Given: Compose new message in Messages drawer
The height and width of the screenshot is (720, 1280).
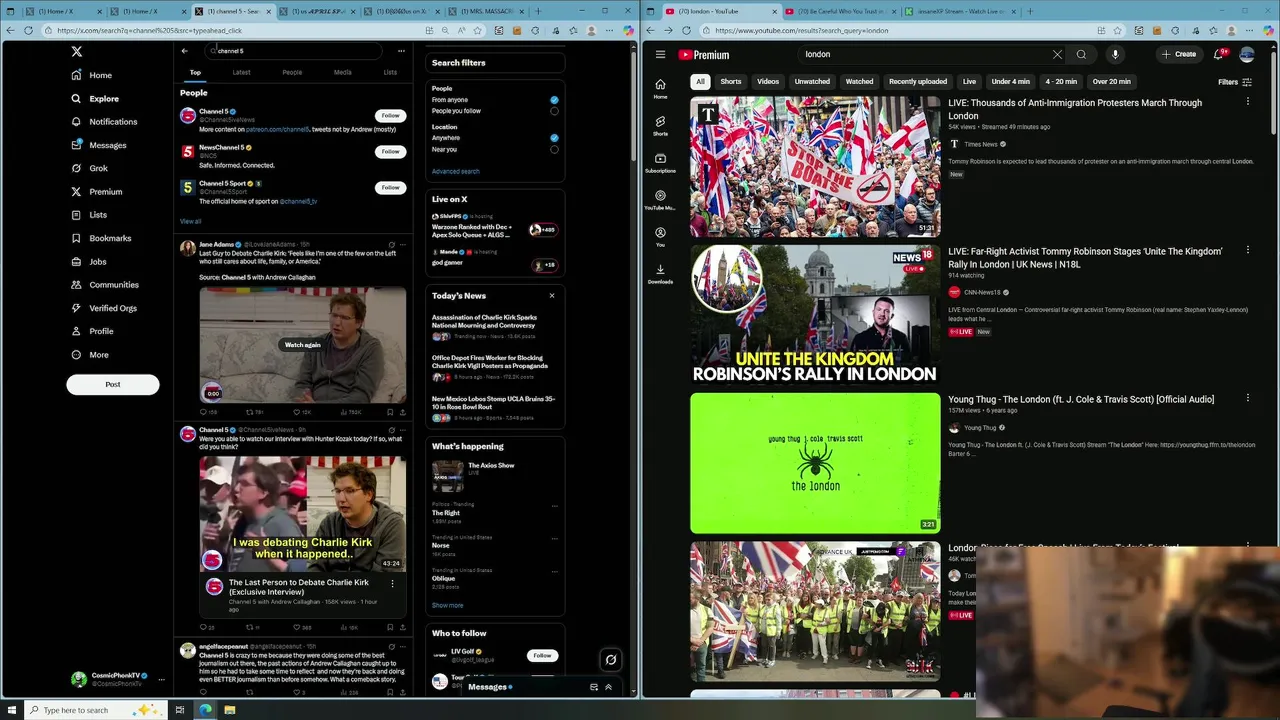Looking at the screenshot, I should pos(593,687).
